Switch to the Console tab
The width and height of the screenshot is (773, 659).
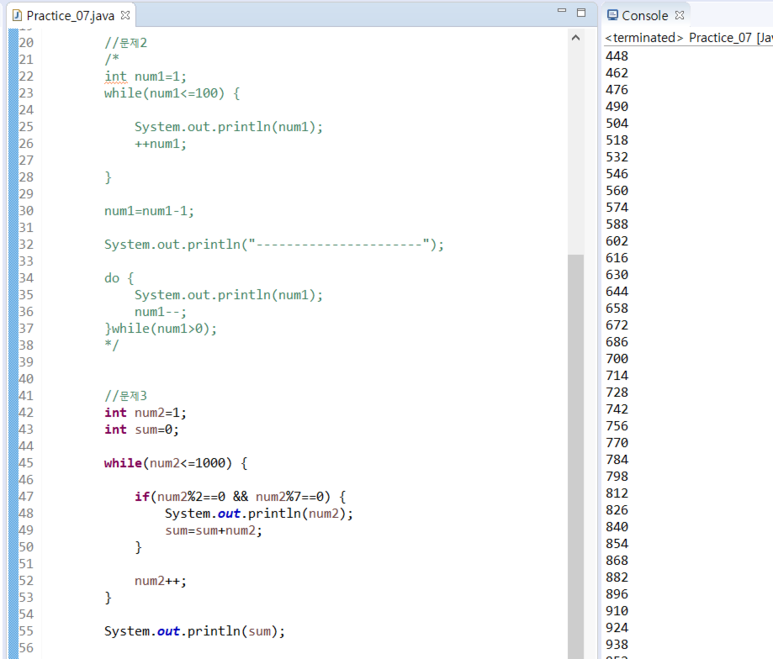tap(645, 16)
